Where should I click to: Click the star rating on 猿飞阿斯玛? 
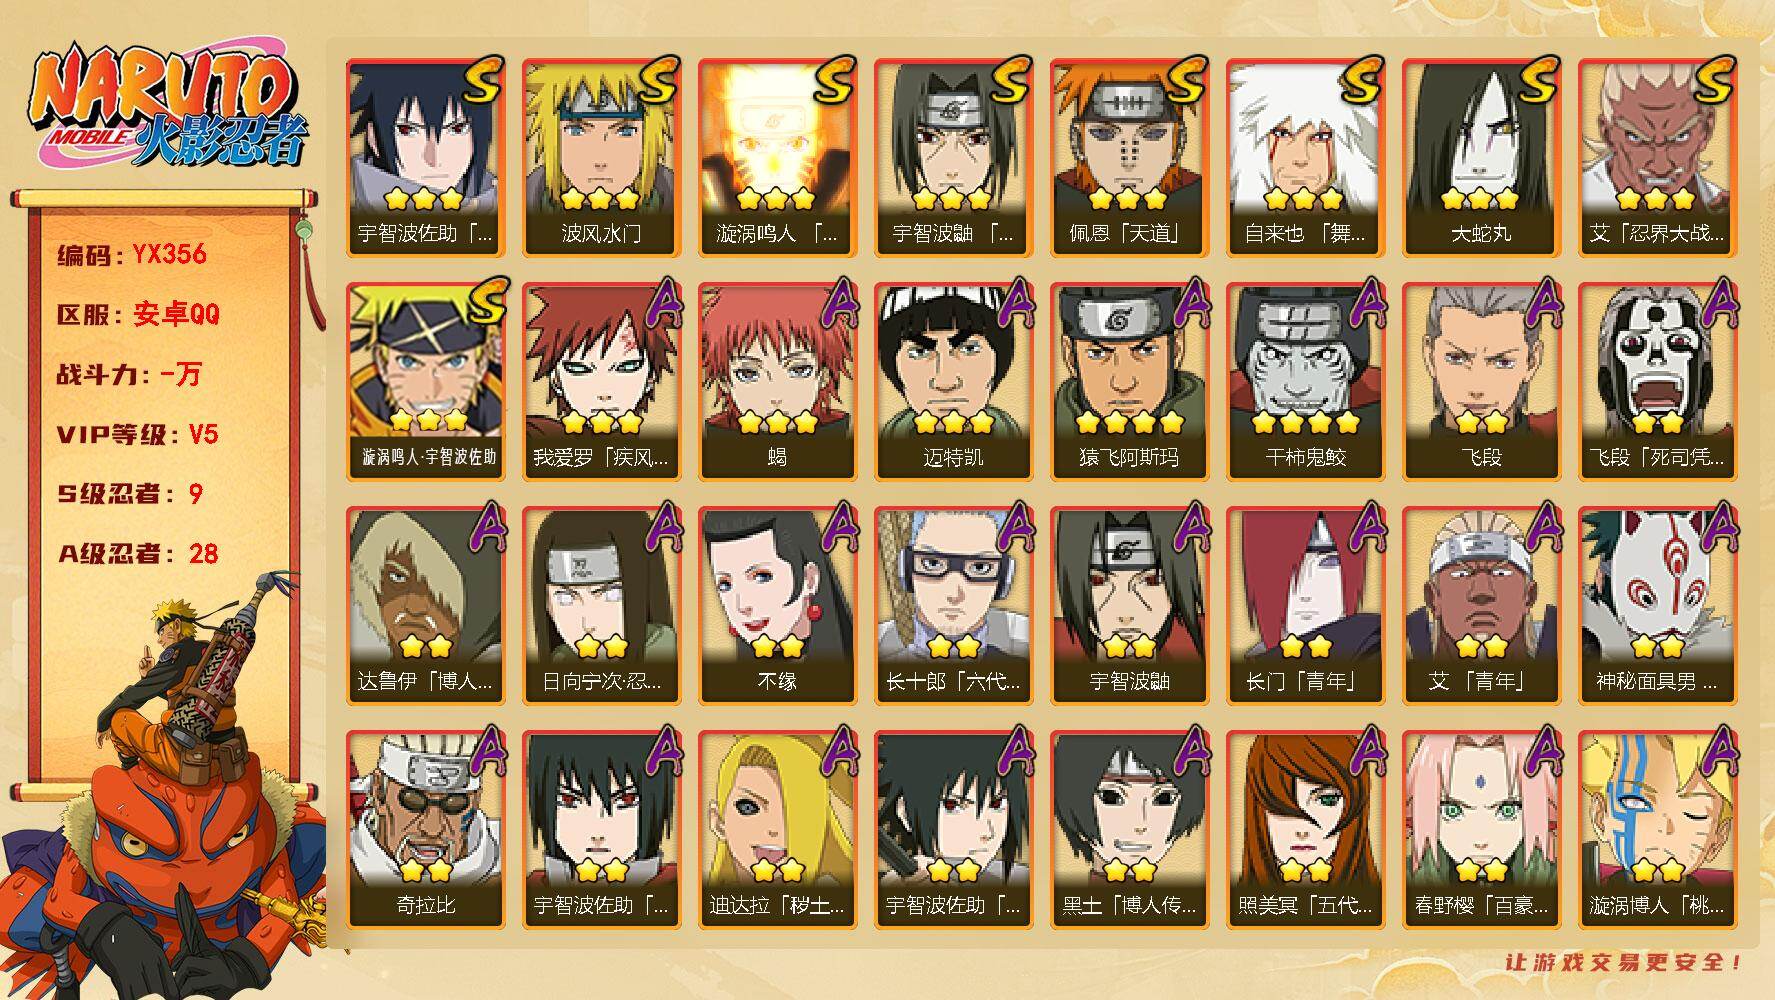pos(1130,422)
